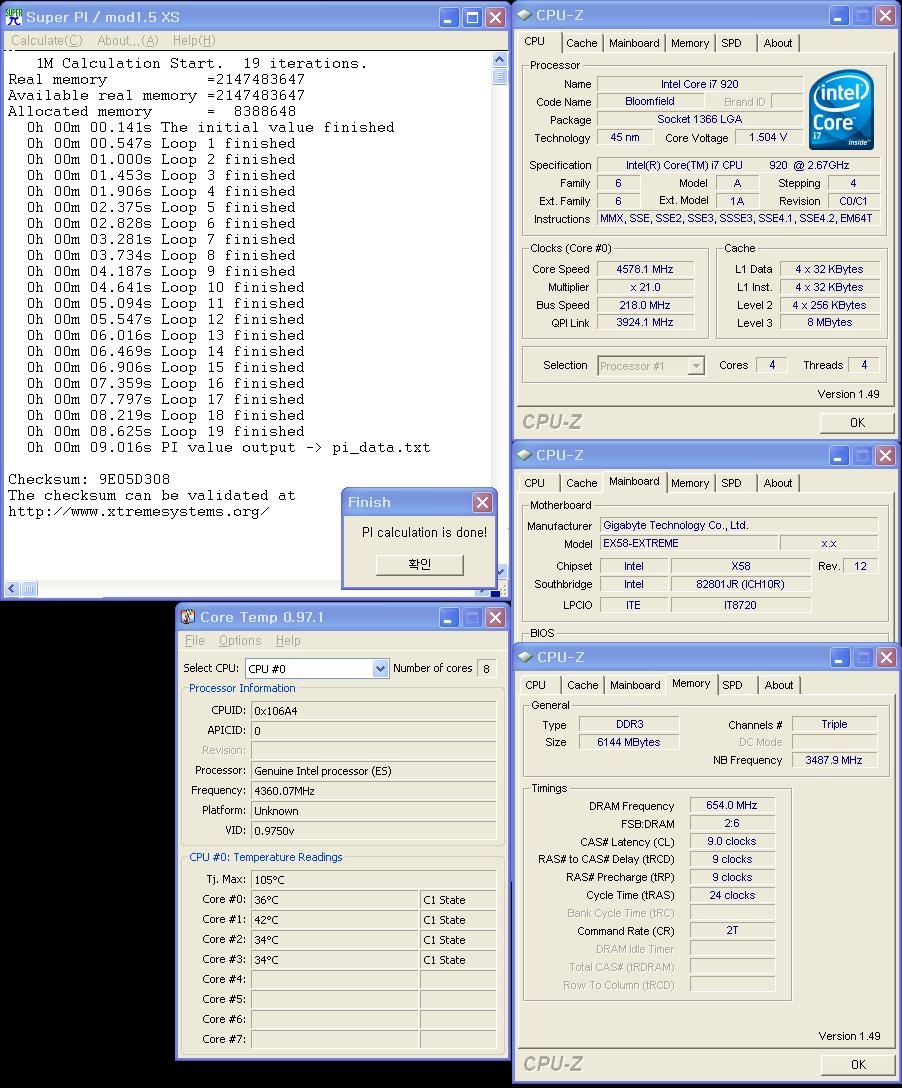Maximize the Super PI window
The height and width of the screenshot is (1088, 902).
coord(473,17)
